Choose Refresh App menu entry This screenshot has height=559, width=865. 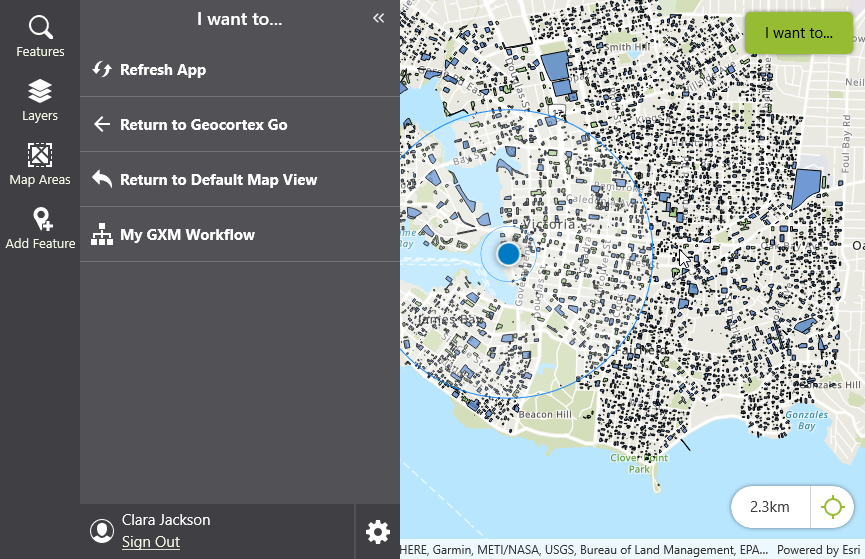[x=240, y=70]
